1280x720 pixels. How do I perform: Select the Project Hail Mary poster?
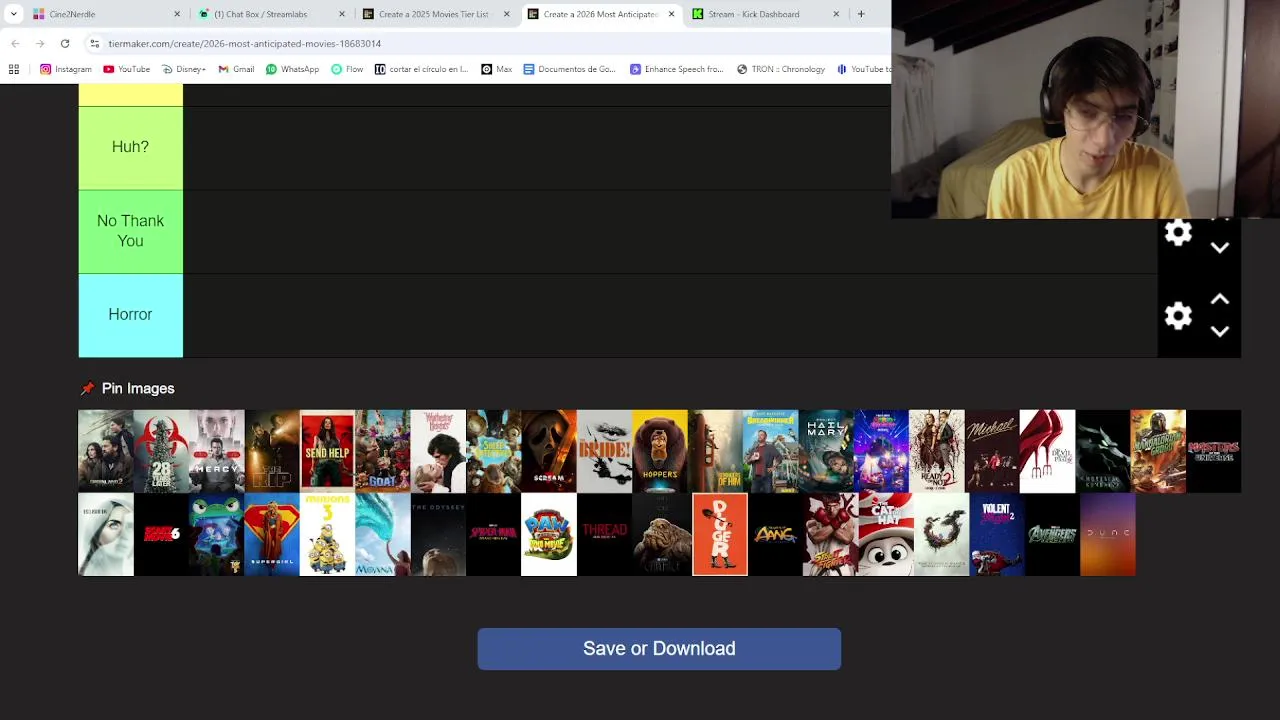(x=826, y=451)
